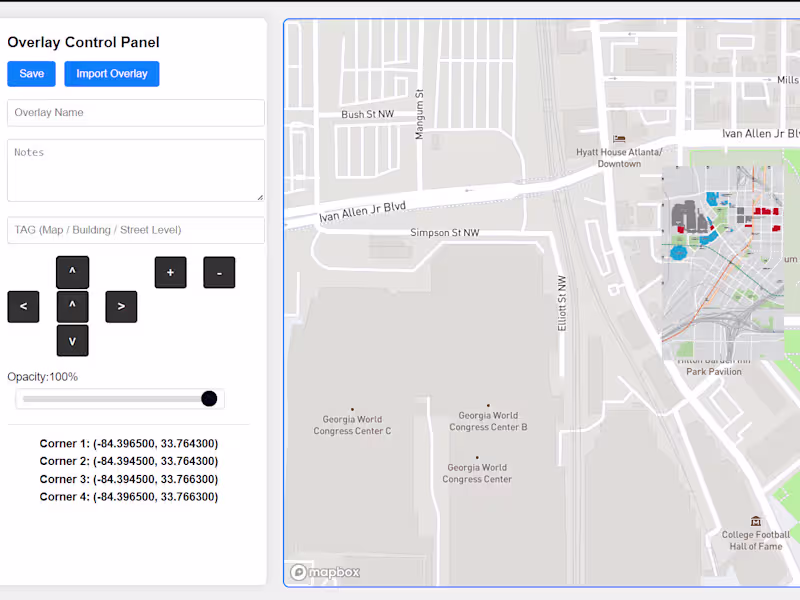Select Georgia World Congress Center C marker
Screen dimensions: 800x600
click(352, 409)
